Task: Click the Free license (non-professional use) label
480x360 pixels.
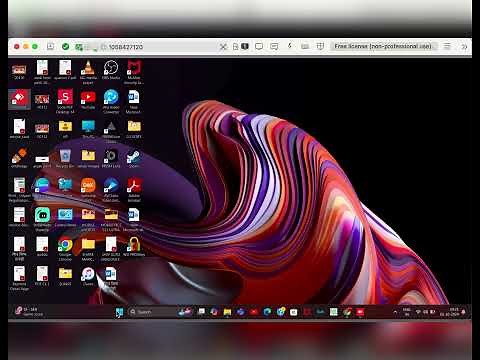Action: pyautogui.click(x=383, y=46)
